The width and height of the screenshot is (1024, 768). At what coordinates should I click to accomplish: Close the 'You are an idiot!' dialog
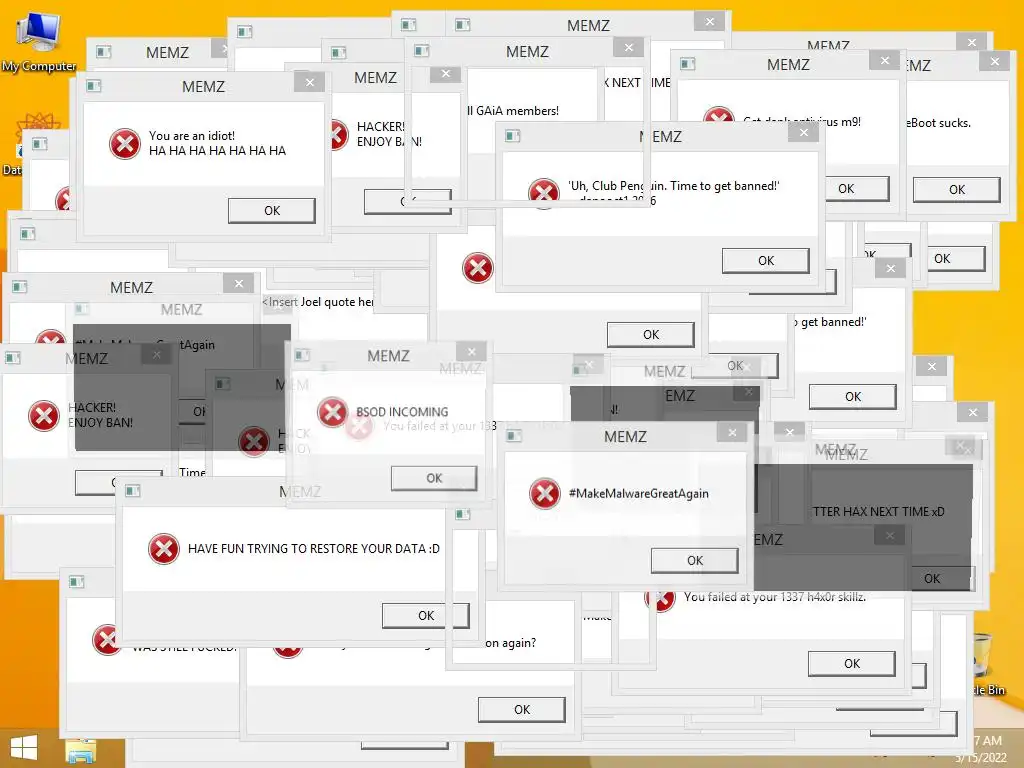(310, 82)
